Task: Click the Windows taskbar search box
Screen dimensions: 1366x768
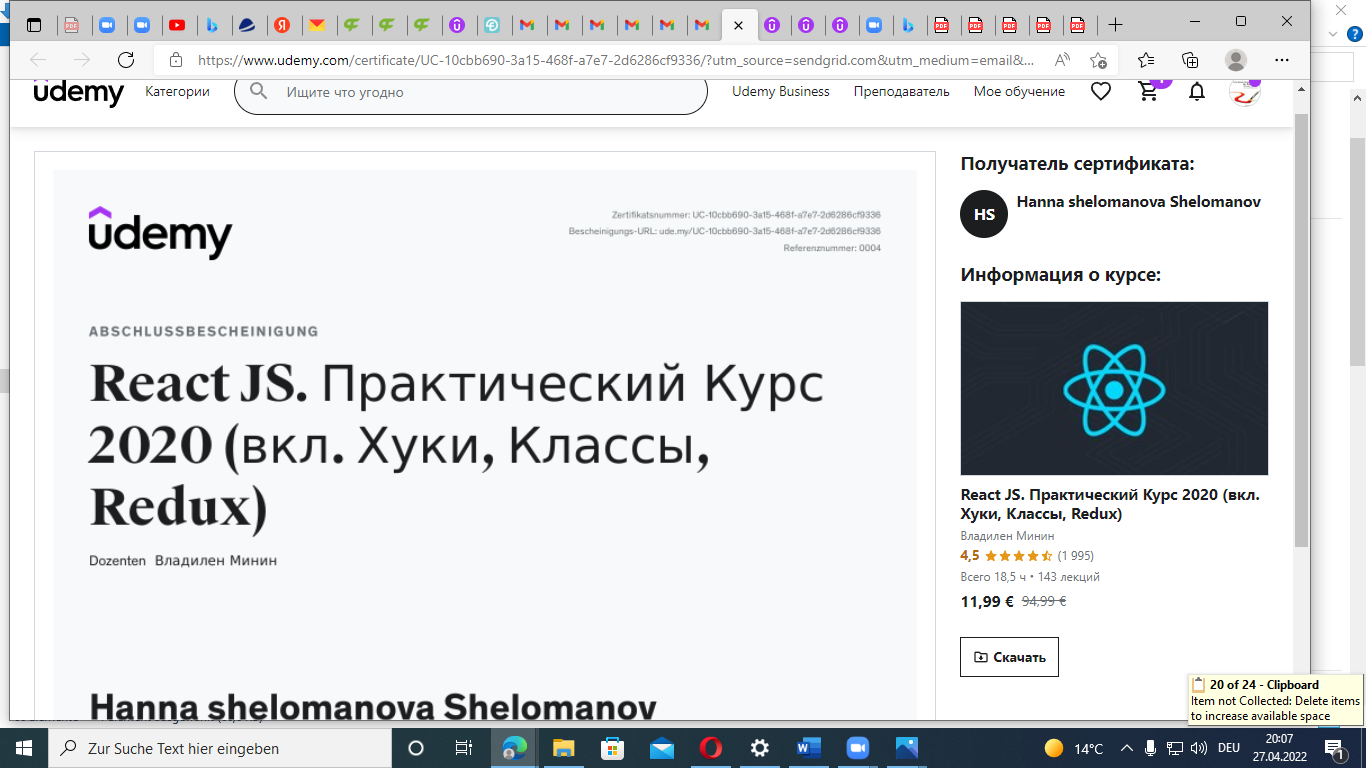Action: tap(219, 748)
